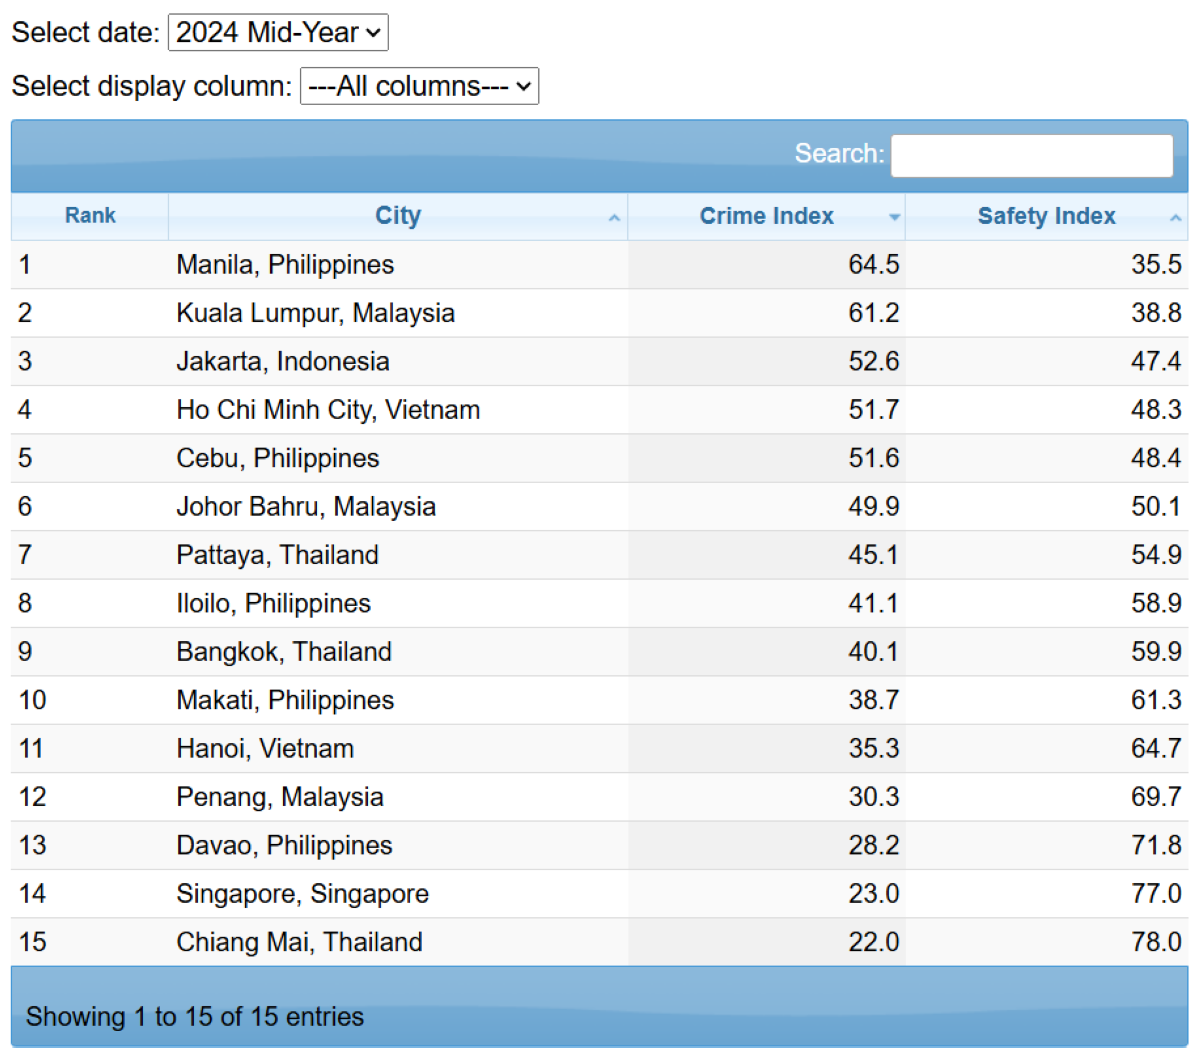Click Pattaya's safety index value 54.9
Image resolution: width=1200 pixels, height=1049 pixels.
[1156, 555]
